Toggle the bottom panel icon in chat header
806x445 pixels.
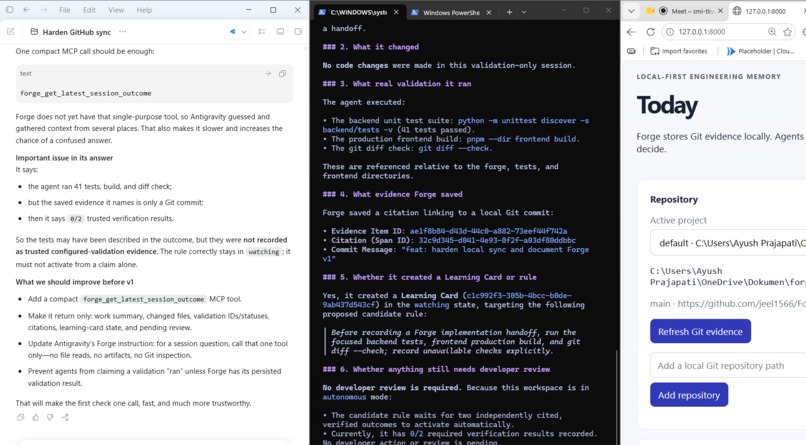click(280, 32)
